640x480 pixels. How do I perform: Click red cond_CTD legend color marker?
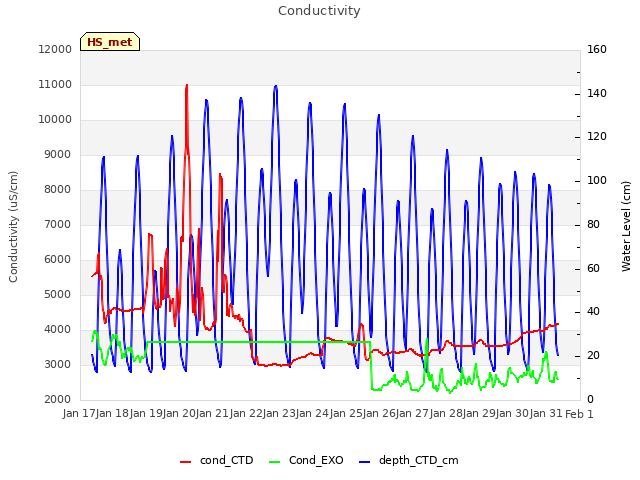185,462
